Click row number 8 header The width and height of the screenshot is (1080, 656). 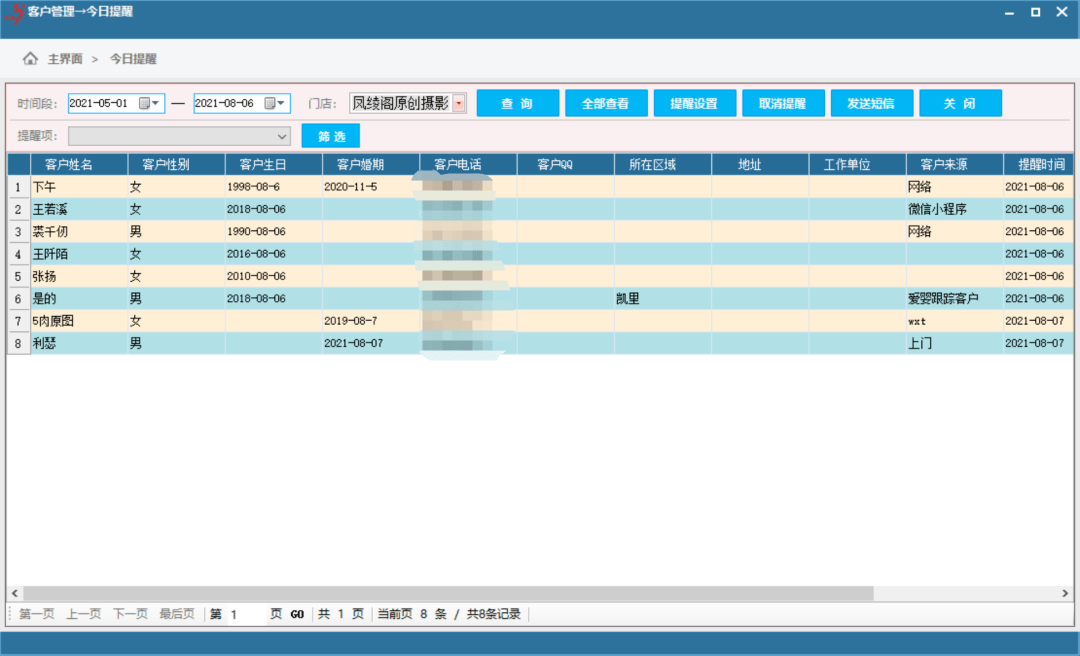coord(19,343)
